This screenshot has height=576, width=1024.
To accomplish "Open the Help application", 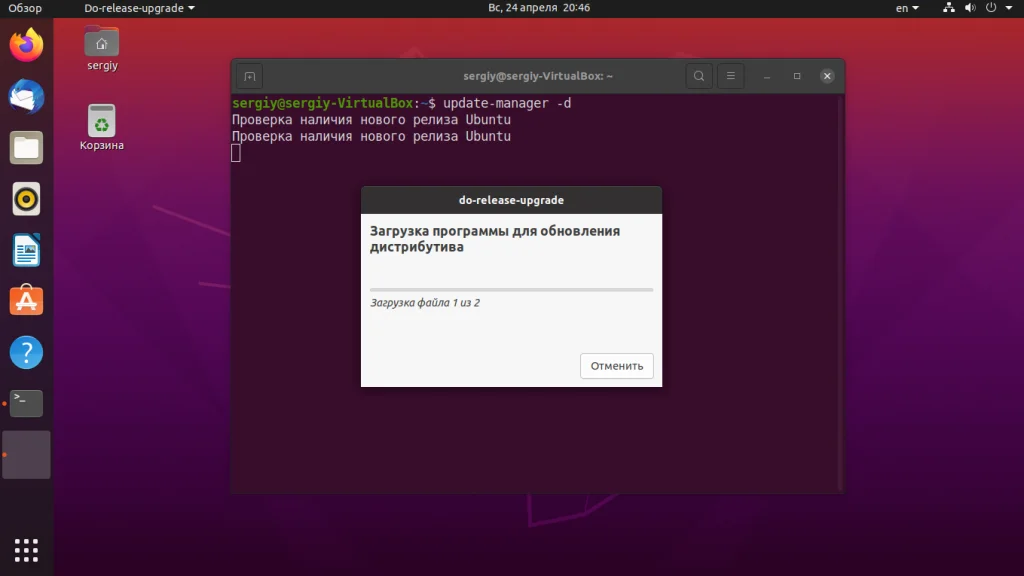I will 25,352.
